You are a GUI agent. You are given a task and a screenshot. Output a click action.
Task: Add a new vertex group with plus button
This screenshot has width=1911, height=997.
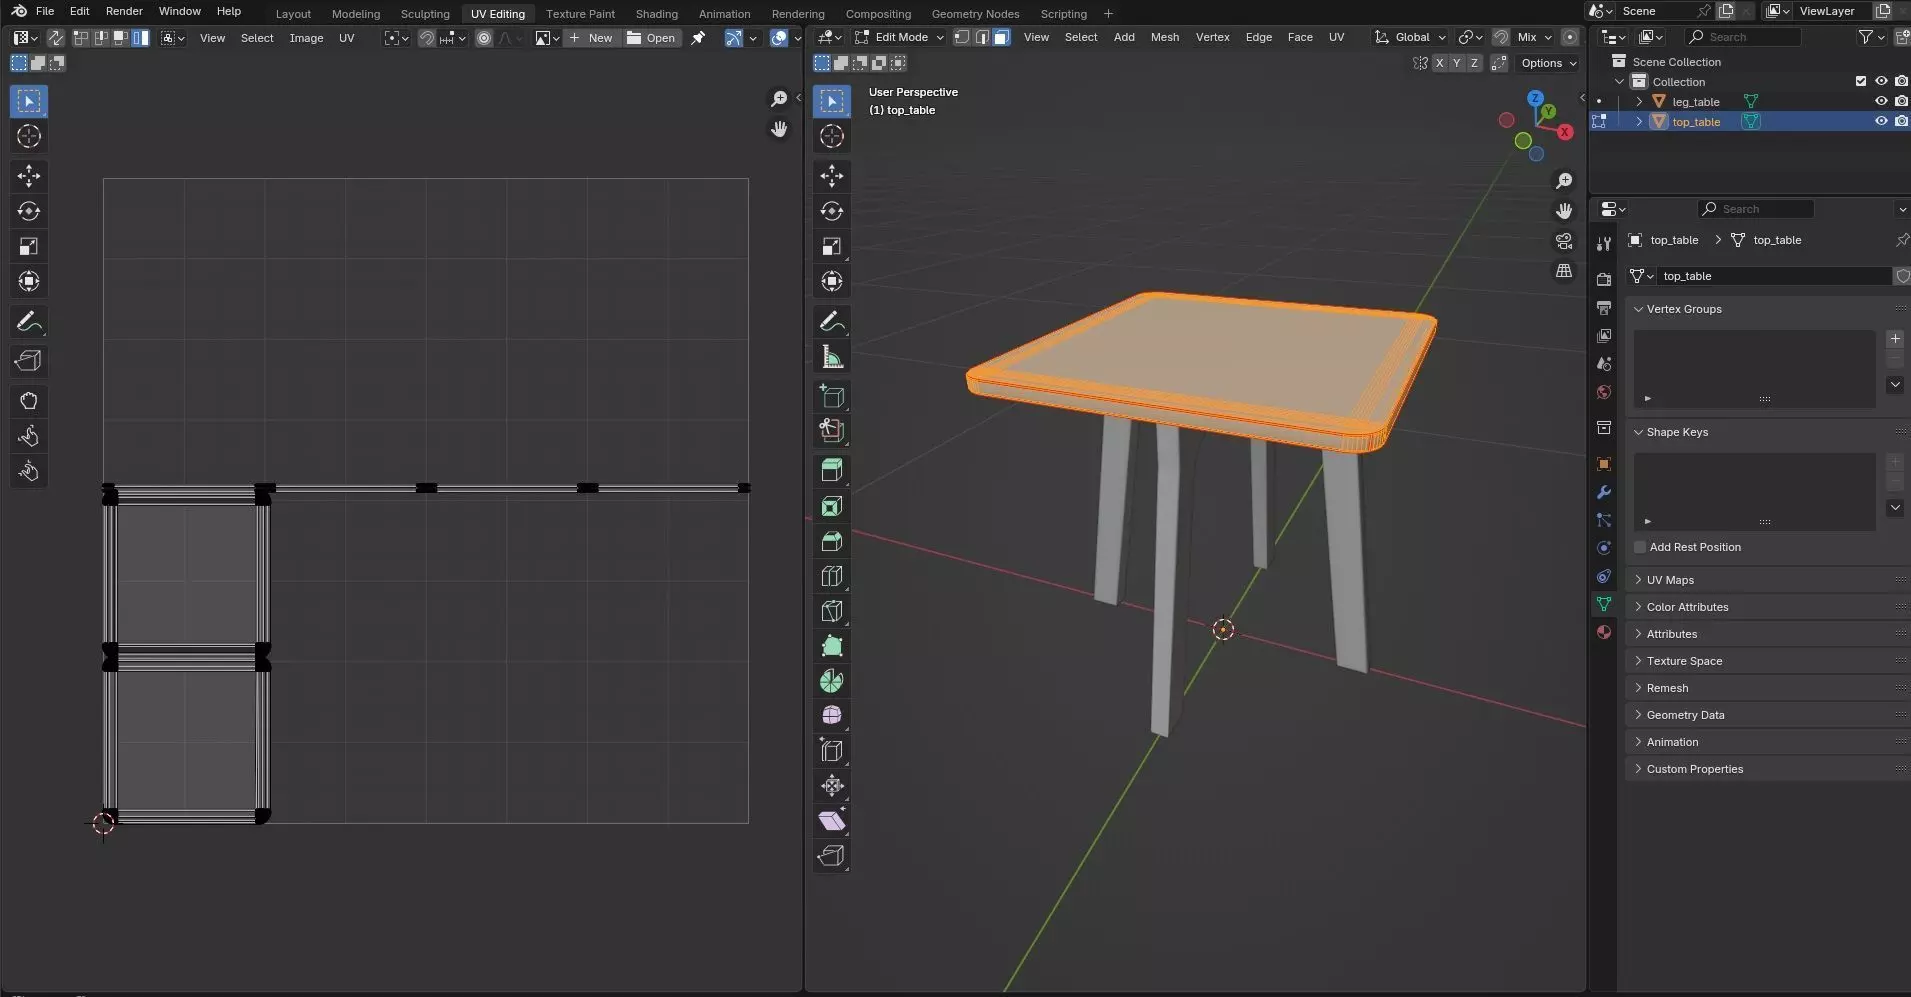(x=1895, y=339)
